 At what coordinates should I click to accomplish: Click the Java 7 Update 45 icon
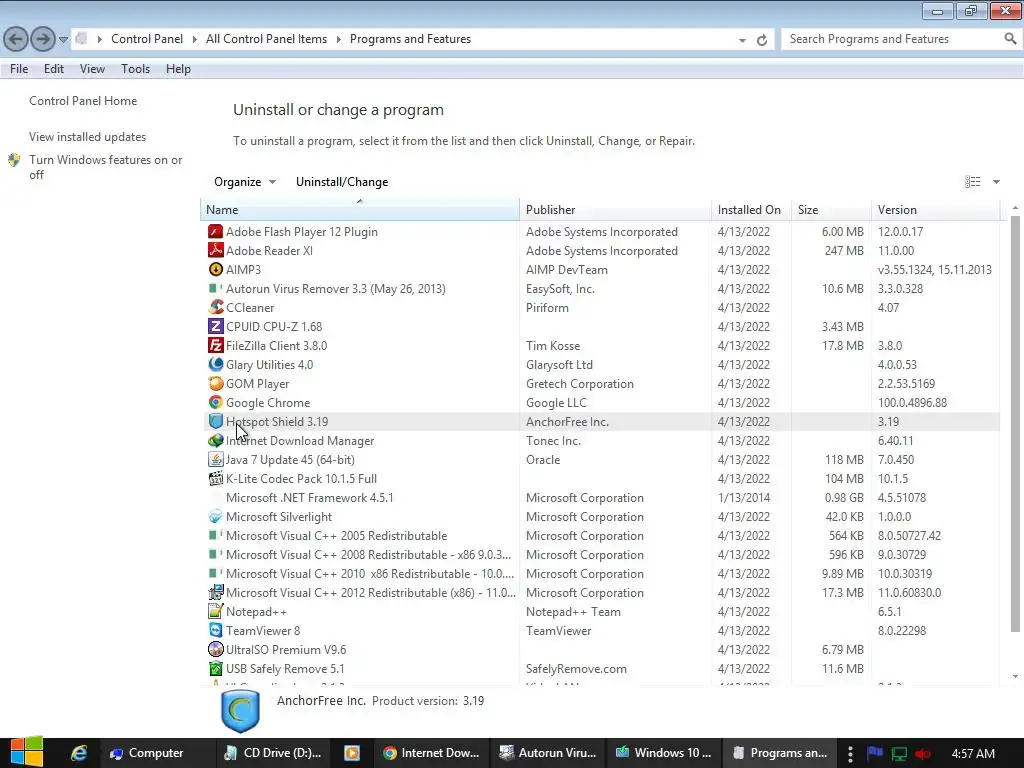(x=215, y=460)
